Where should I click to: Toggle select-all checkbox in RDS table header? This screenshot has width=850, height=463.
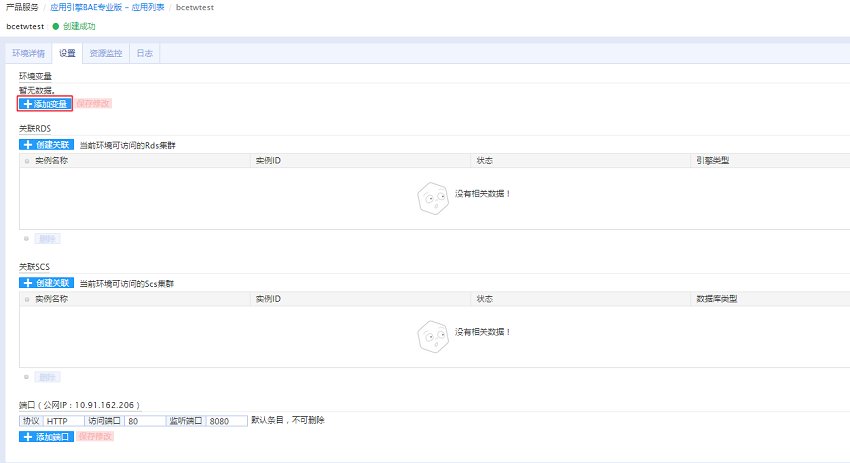pyautogui.click(x=27, y=161)
